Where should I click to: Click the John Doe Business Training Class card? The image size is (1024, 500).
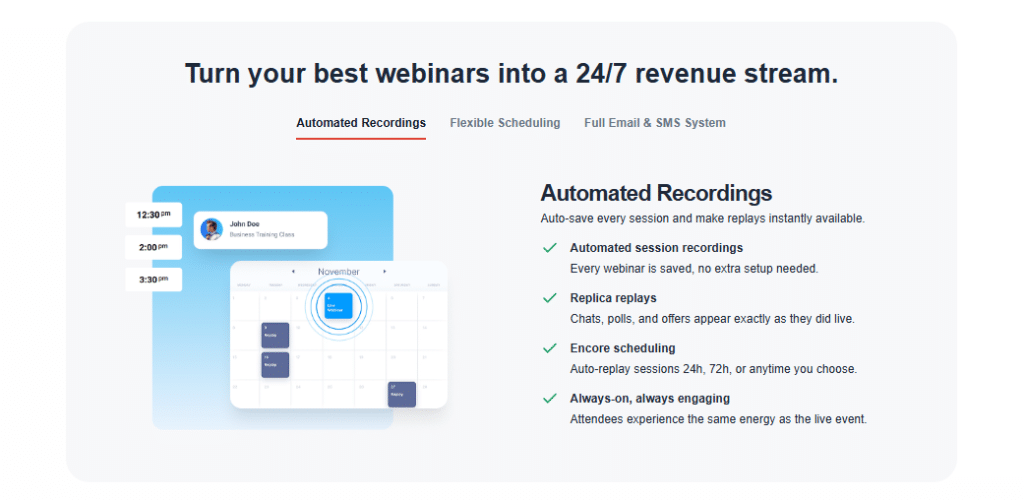click(x=261, y=230)
